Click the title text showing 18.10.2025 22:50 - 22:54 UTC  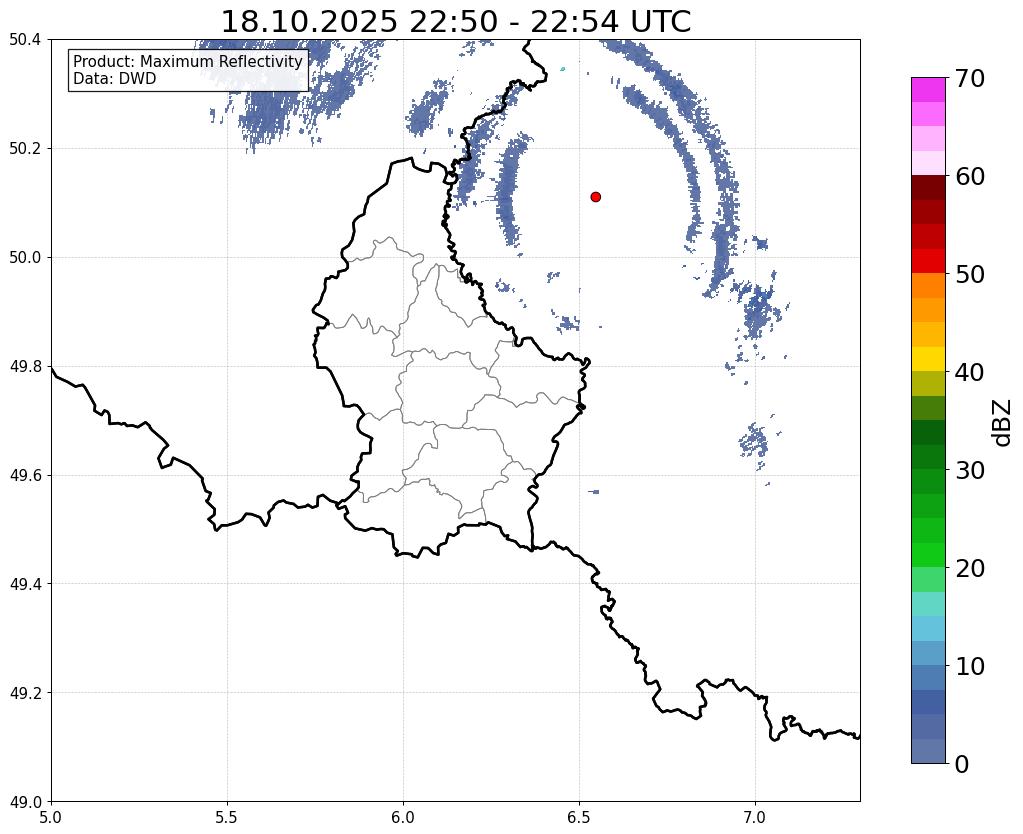[x=456, y=21]
